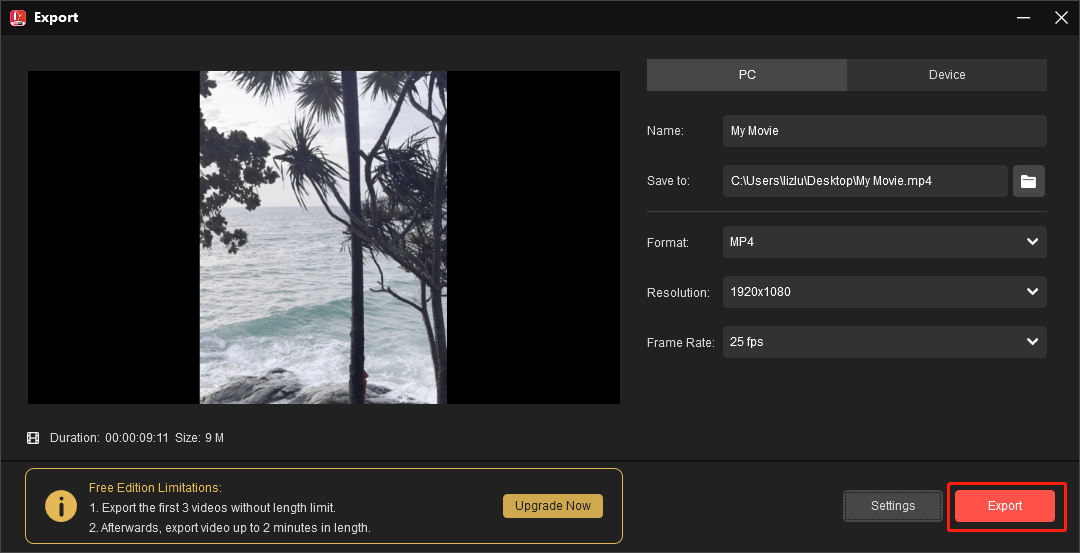Click text about exporting first 3 videos

click(x=212, y=508)
